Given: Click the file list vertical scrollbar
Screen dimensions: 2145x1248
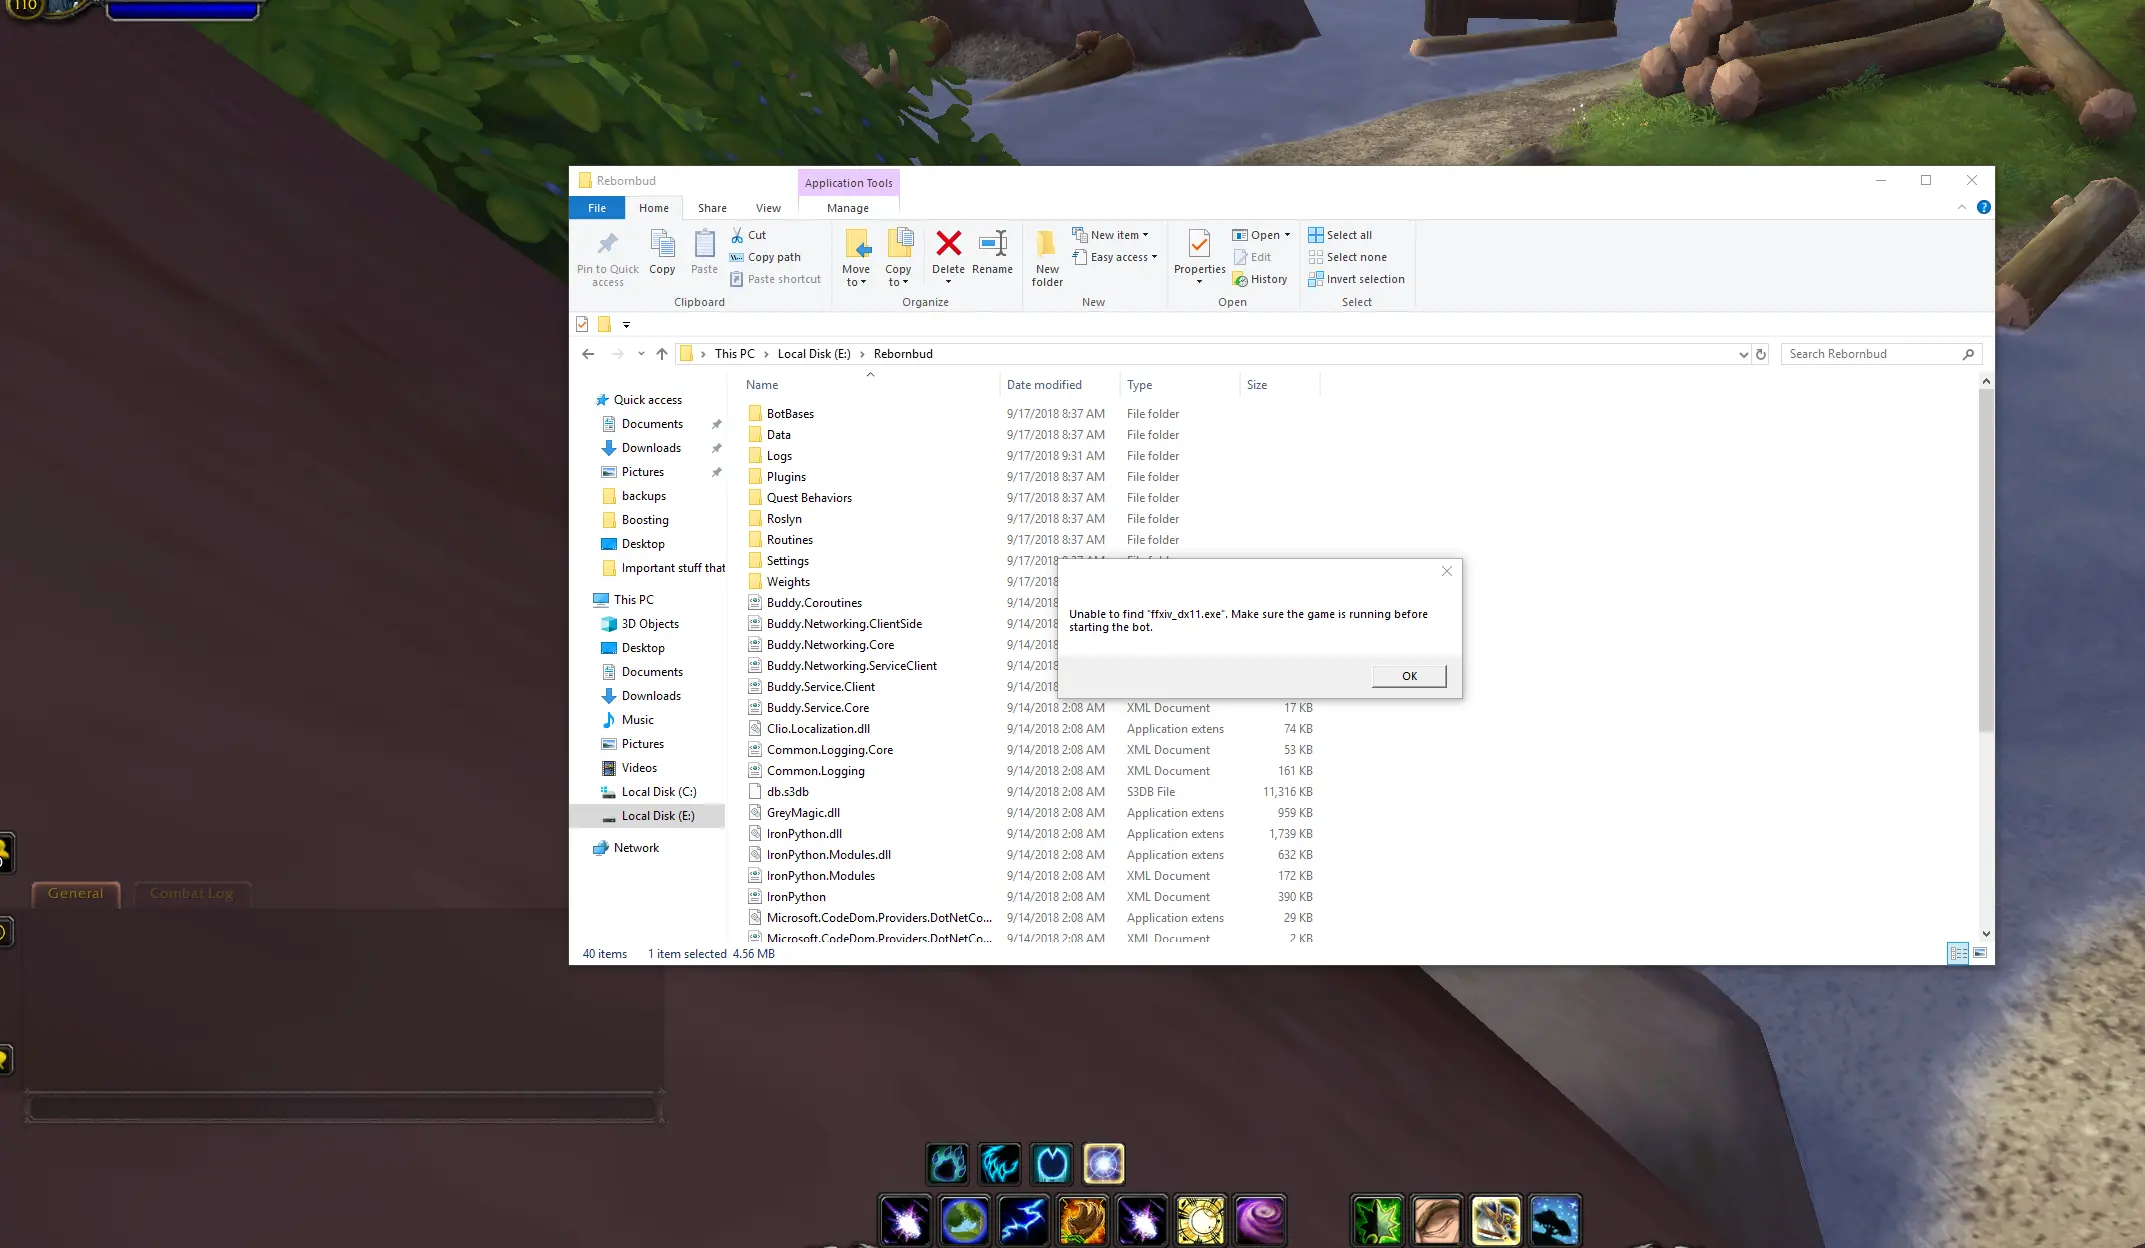Looking at the screenshot, I should tap(1986, 560).
